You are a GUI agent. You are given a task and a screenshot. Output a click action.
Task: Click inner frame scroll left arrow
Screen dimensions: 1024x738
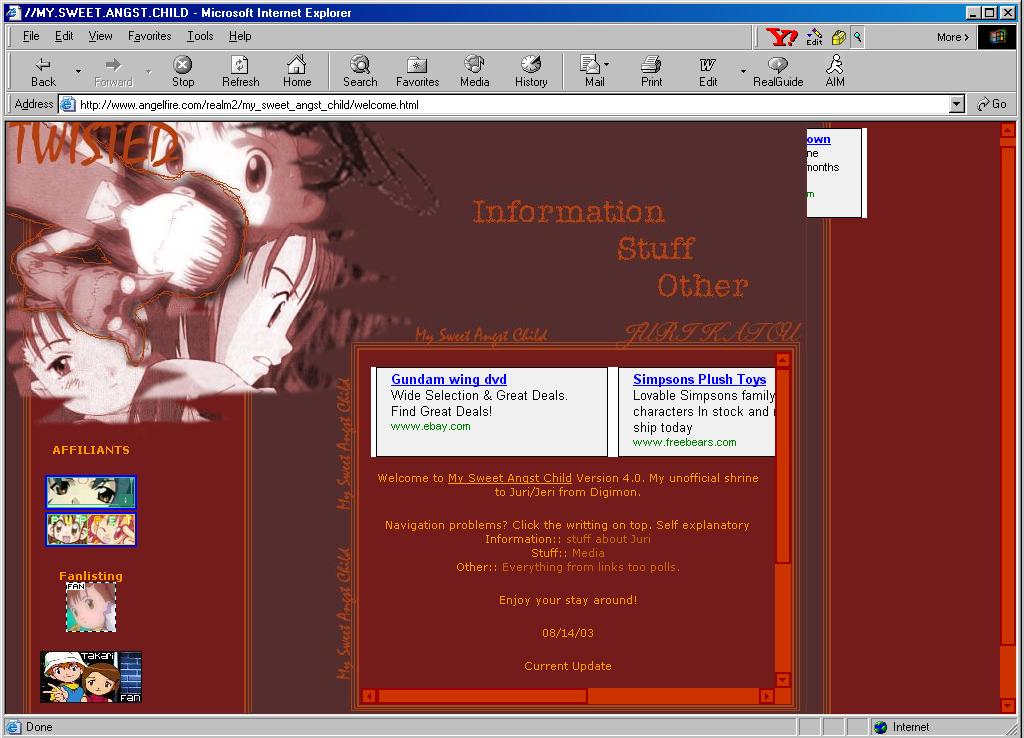(x=369, y=696)
